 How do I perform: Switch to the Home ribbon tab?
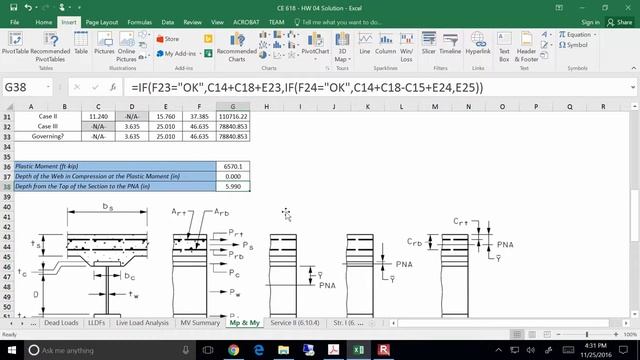(x=44, y=22)
